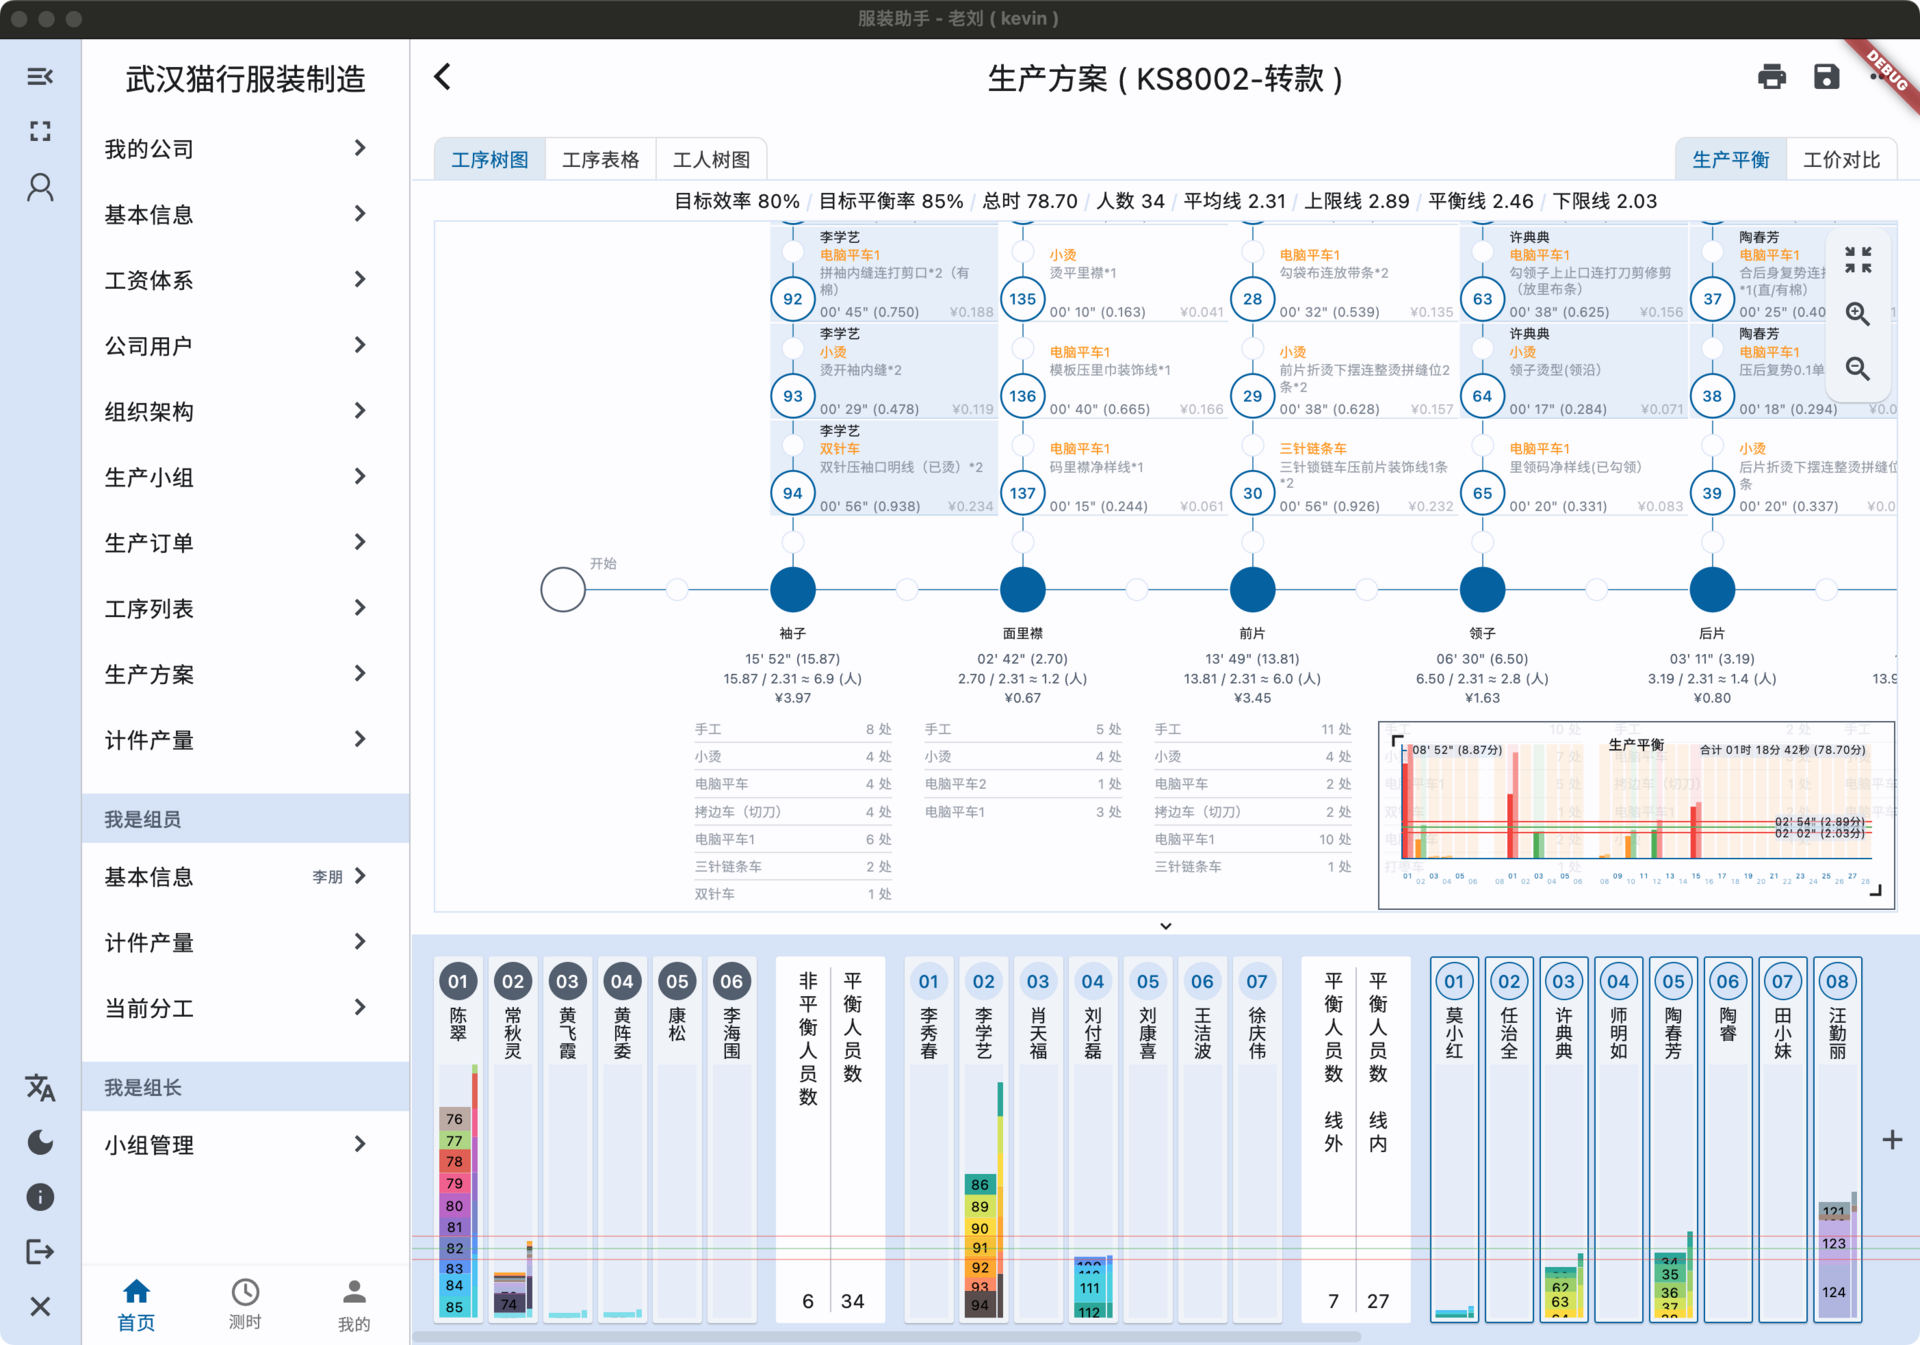
Task: Expand 工资体系 menu
Action: (x=245, y=280)
